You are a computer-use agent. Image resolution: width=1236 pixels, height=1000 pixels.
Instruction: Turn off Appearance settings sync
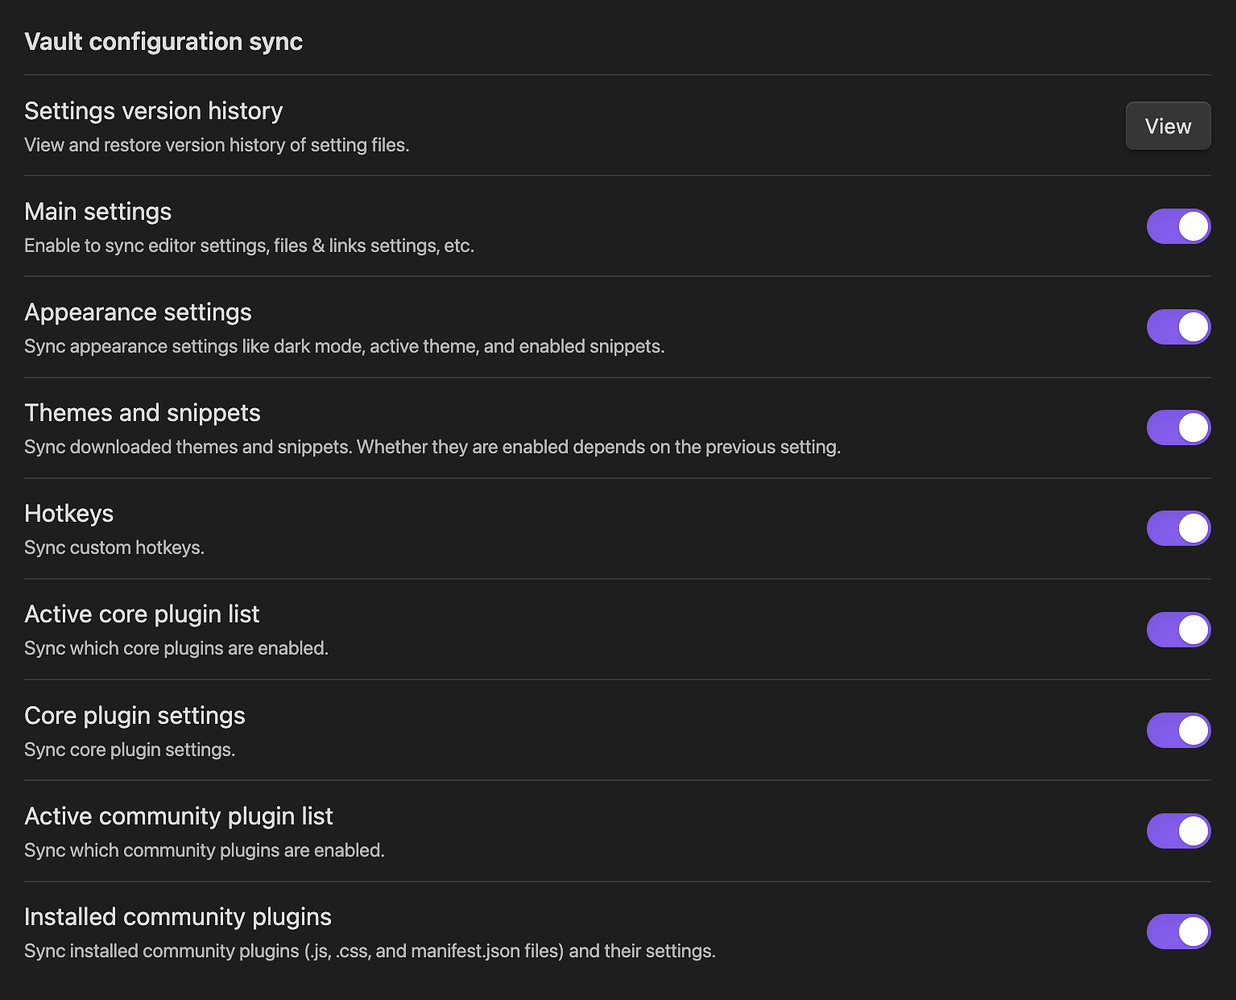coord(1178,327)
